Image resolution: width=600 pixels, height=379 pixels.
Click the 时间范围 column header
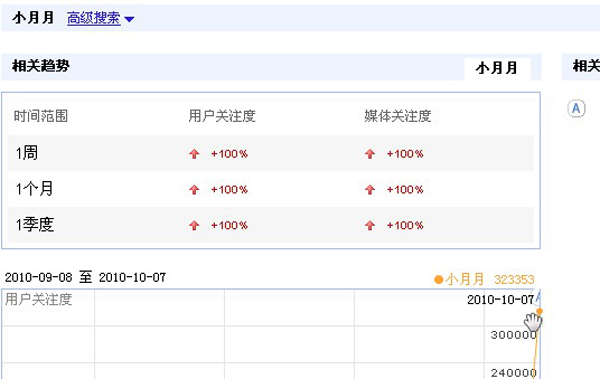click(x=41, y=116)
